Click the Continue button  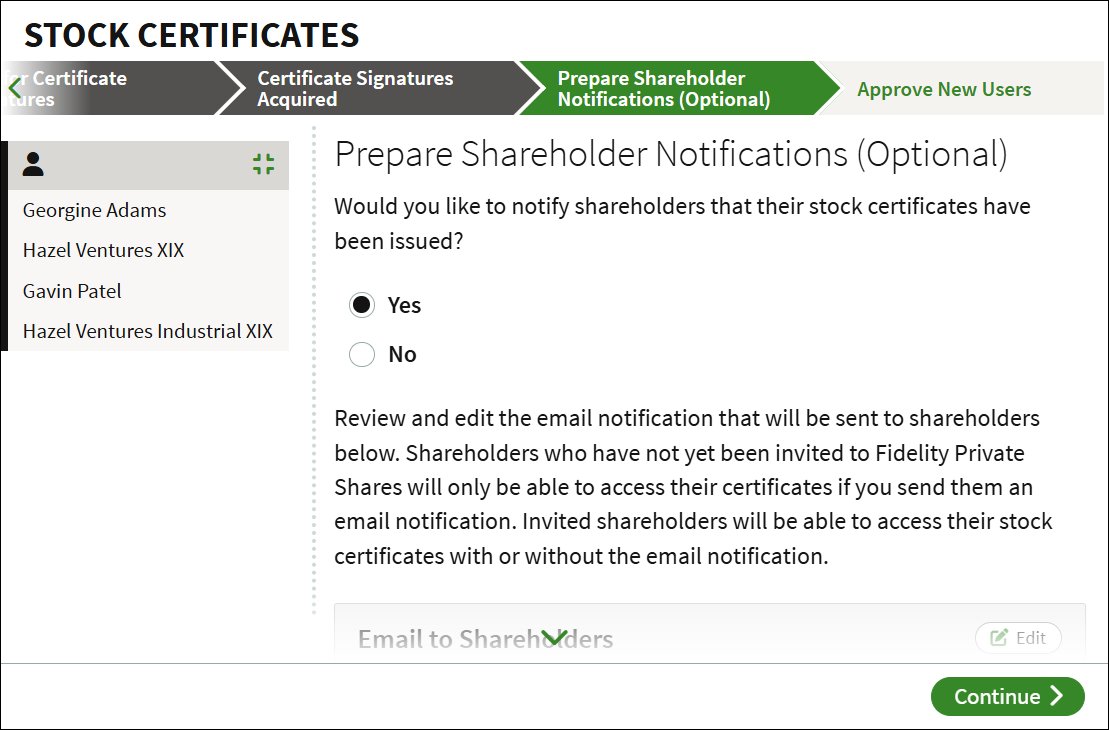point(1007,696)
